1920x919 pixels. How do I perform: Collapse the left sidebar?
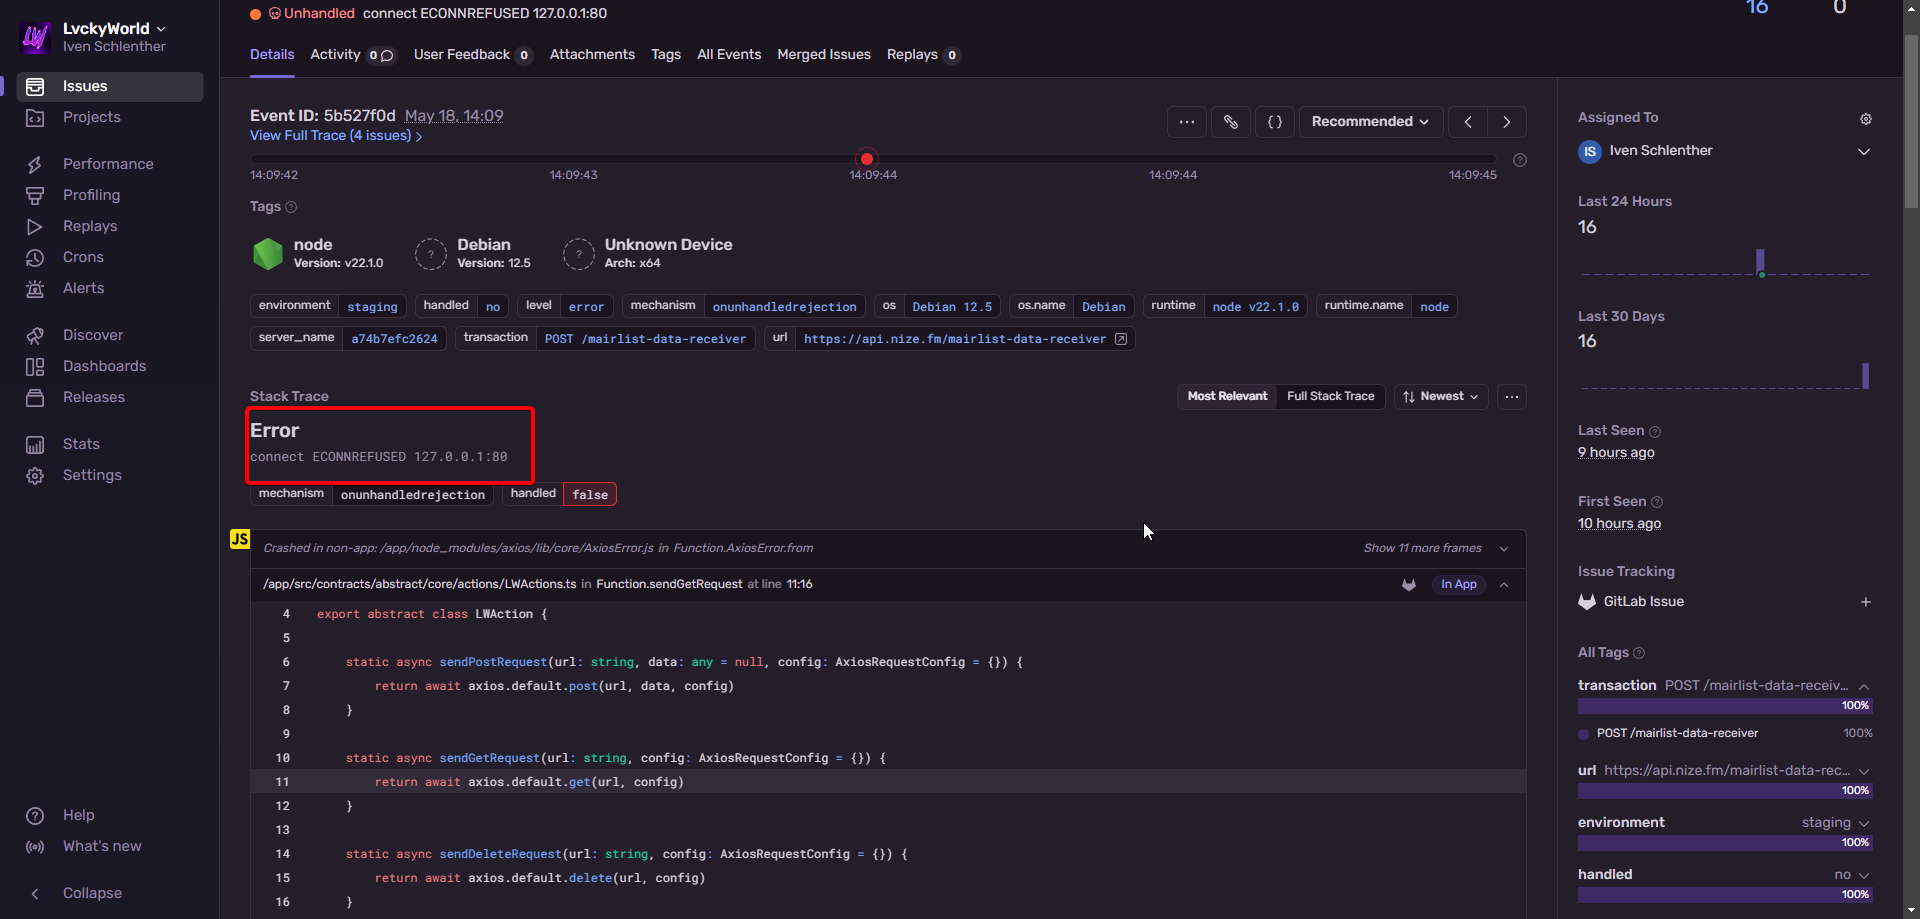(x=91, y=893)
